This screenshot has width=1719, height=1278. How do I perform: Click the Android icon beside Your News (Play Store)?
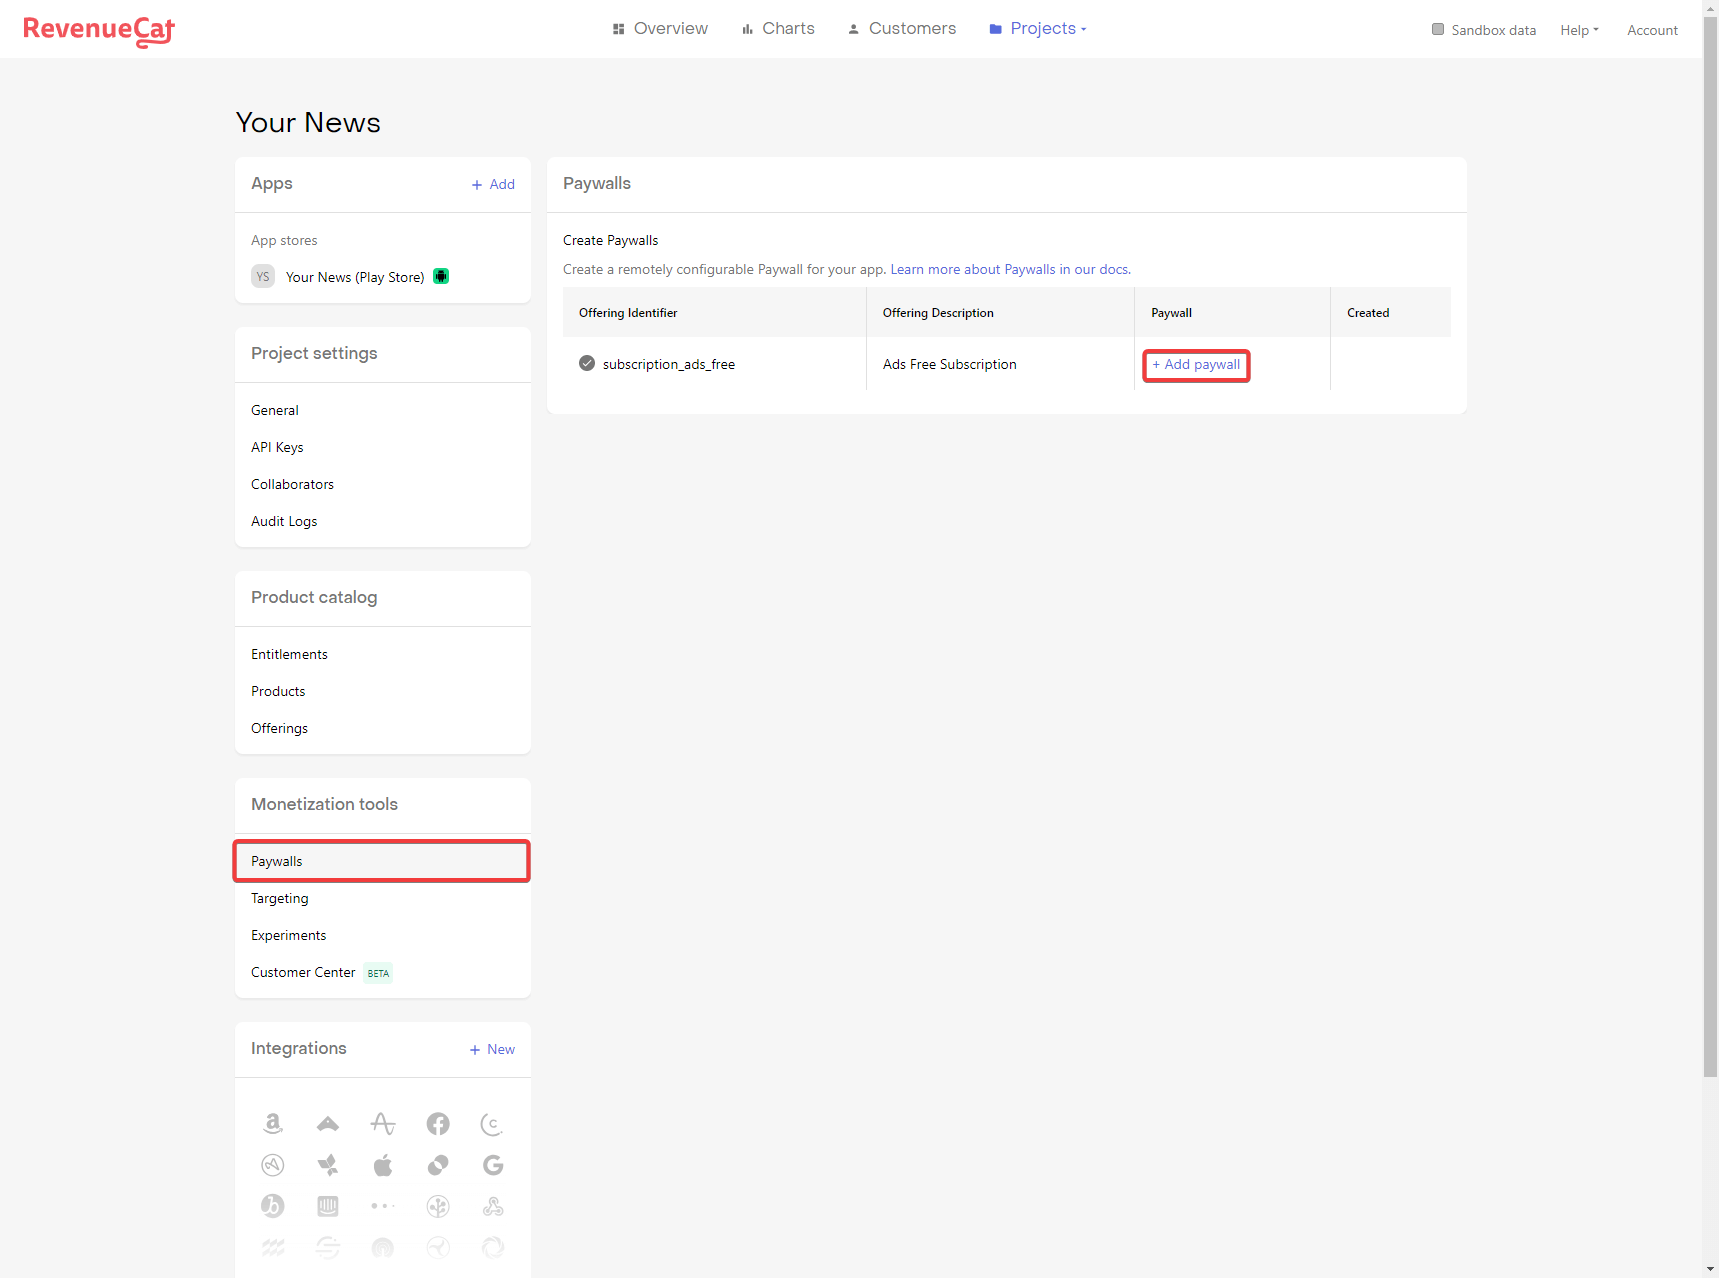(440, 276)
